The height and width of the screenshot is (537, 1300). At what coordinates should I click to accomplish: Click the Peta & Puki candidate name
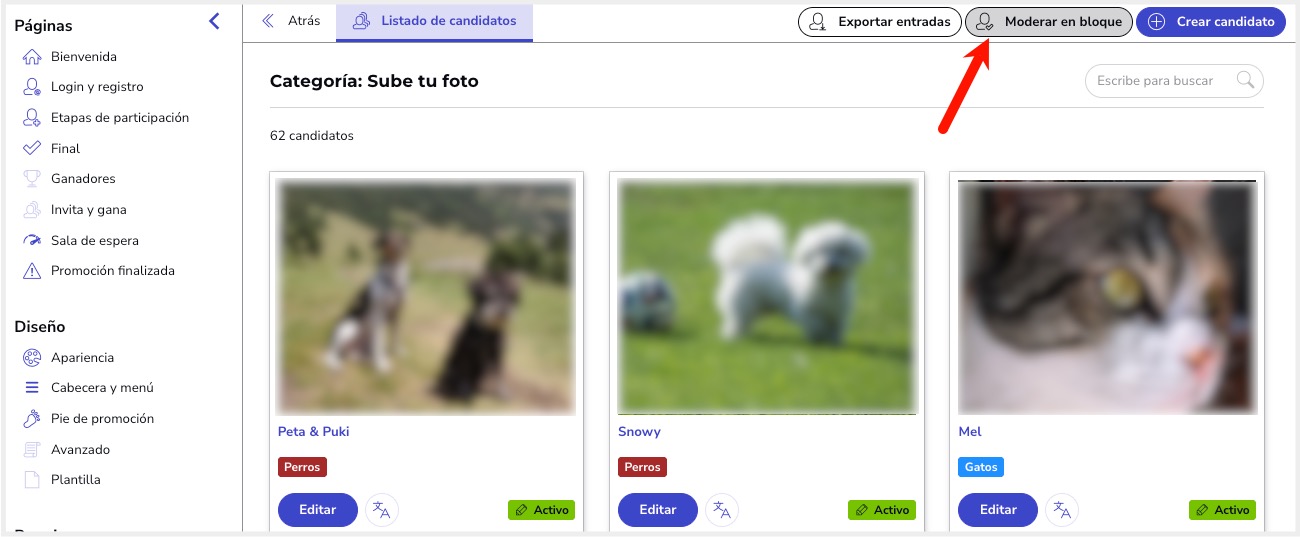click(313, 432)
